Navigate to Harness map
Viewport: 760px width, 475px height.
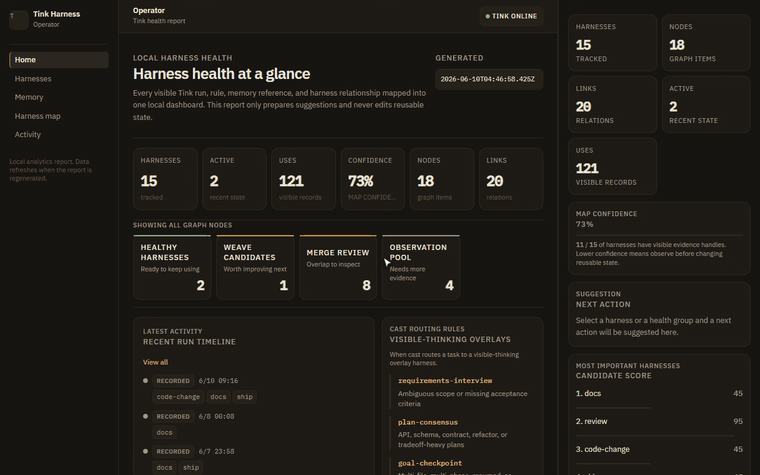(59, 116)
